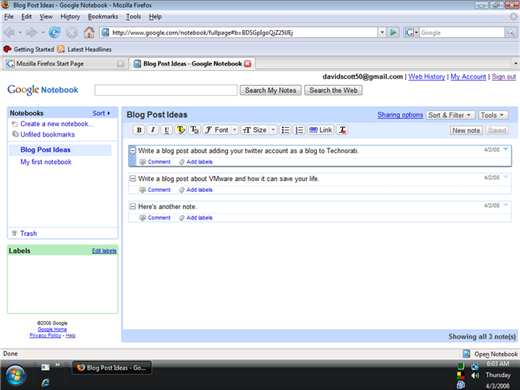Open the Font dropdown
Screen dimensions: 520x390
tap(220, 130)
